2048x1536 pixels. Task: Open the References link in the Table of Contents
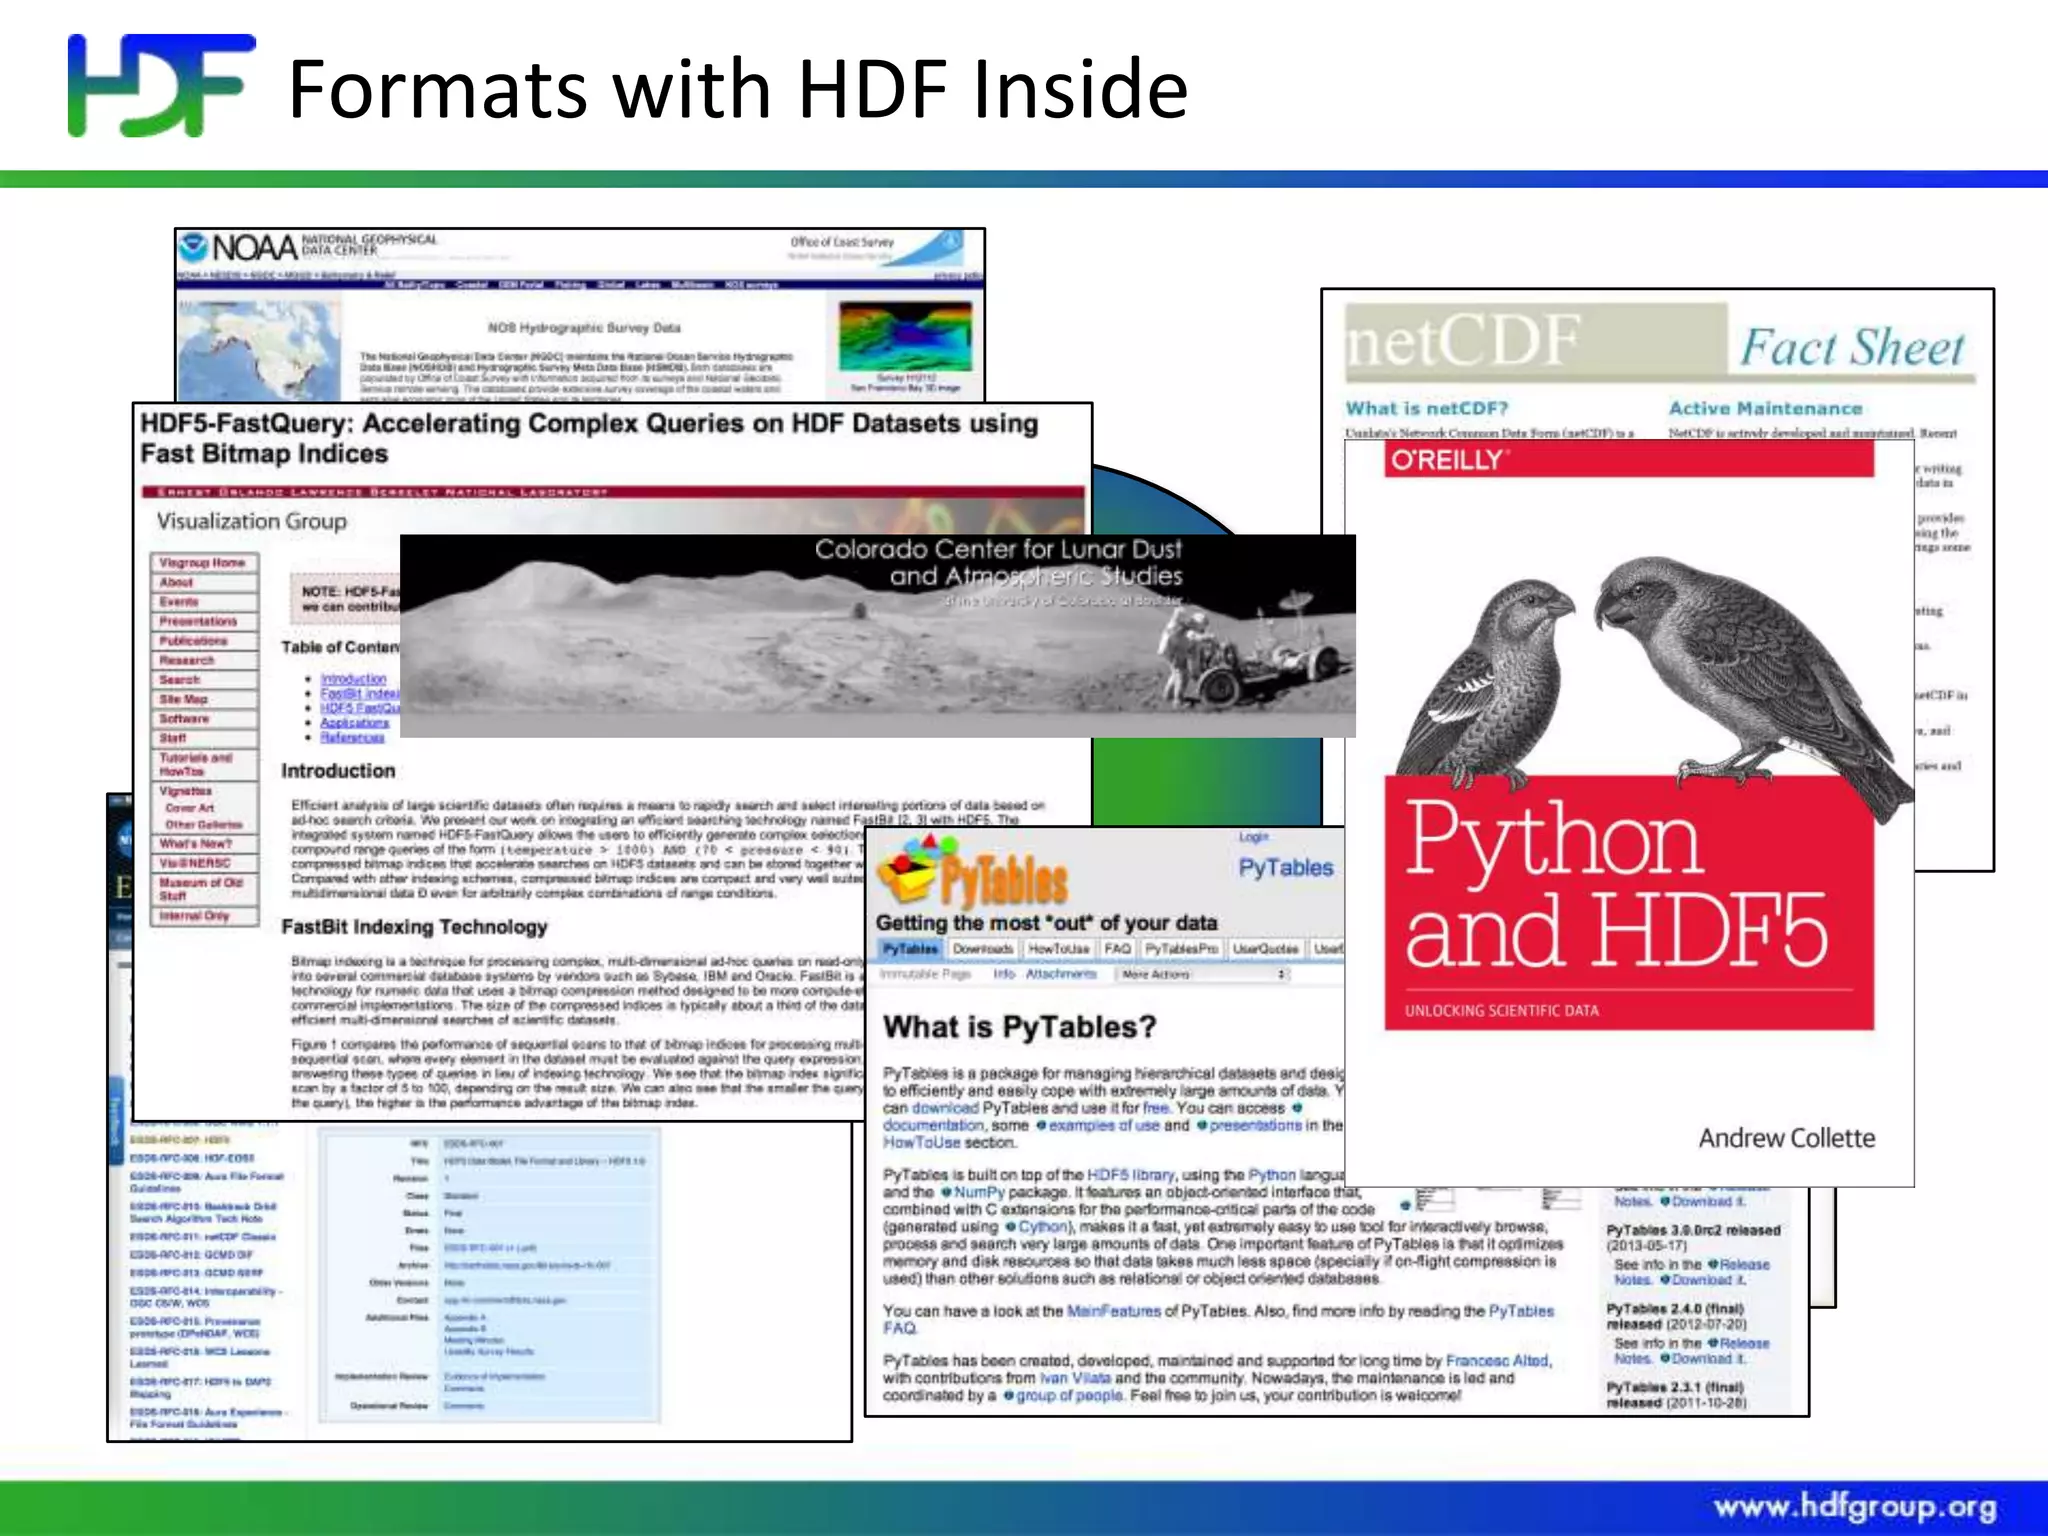click(x=352, y=737)
